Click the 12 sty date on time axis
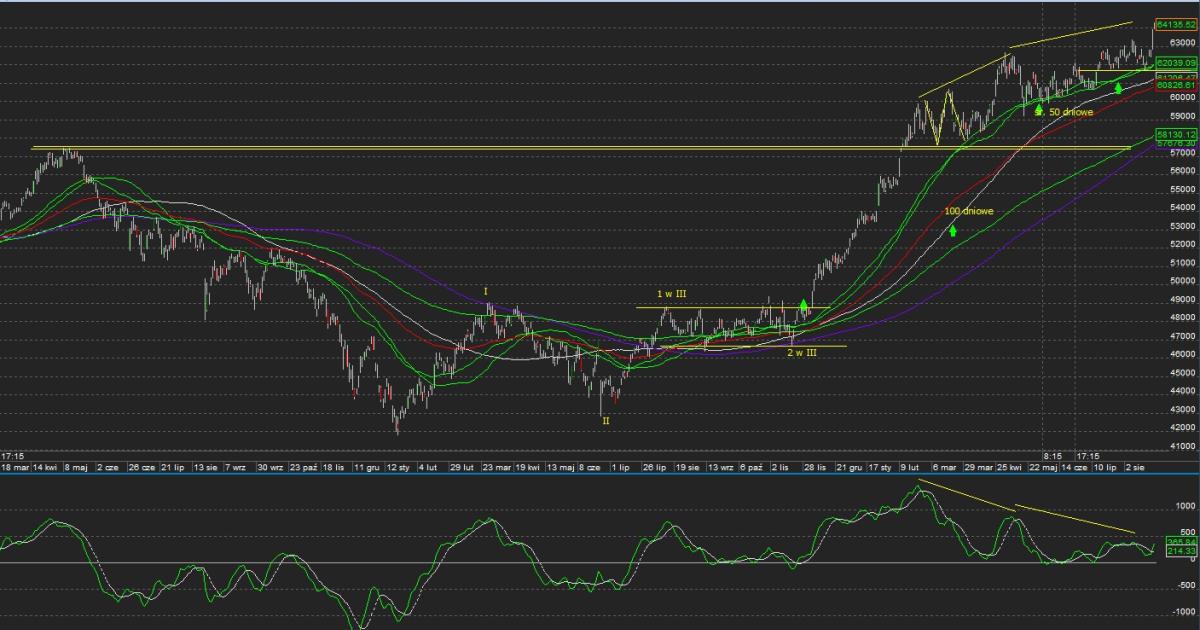The height and width of the screenshot is (630, 1200). pos(396,467)
